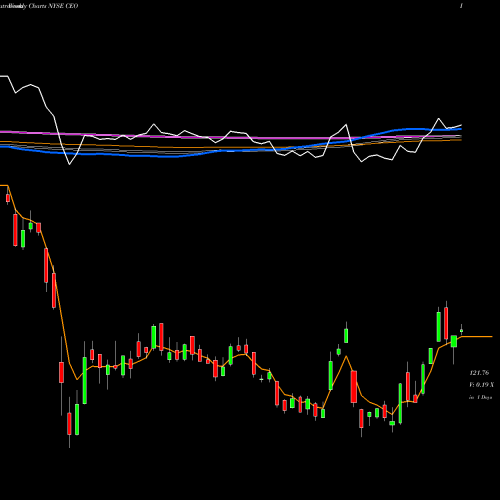This screenshot has width=500, height=500.
Task: Click the lowest red candlestick with the long lower wick
Action: point(69,423)
